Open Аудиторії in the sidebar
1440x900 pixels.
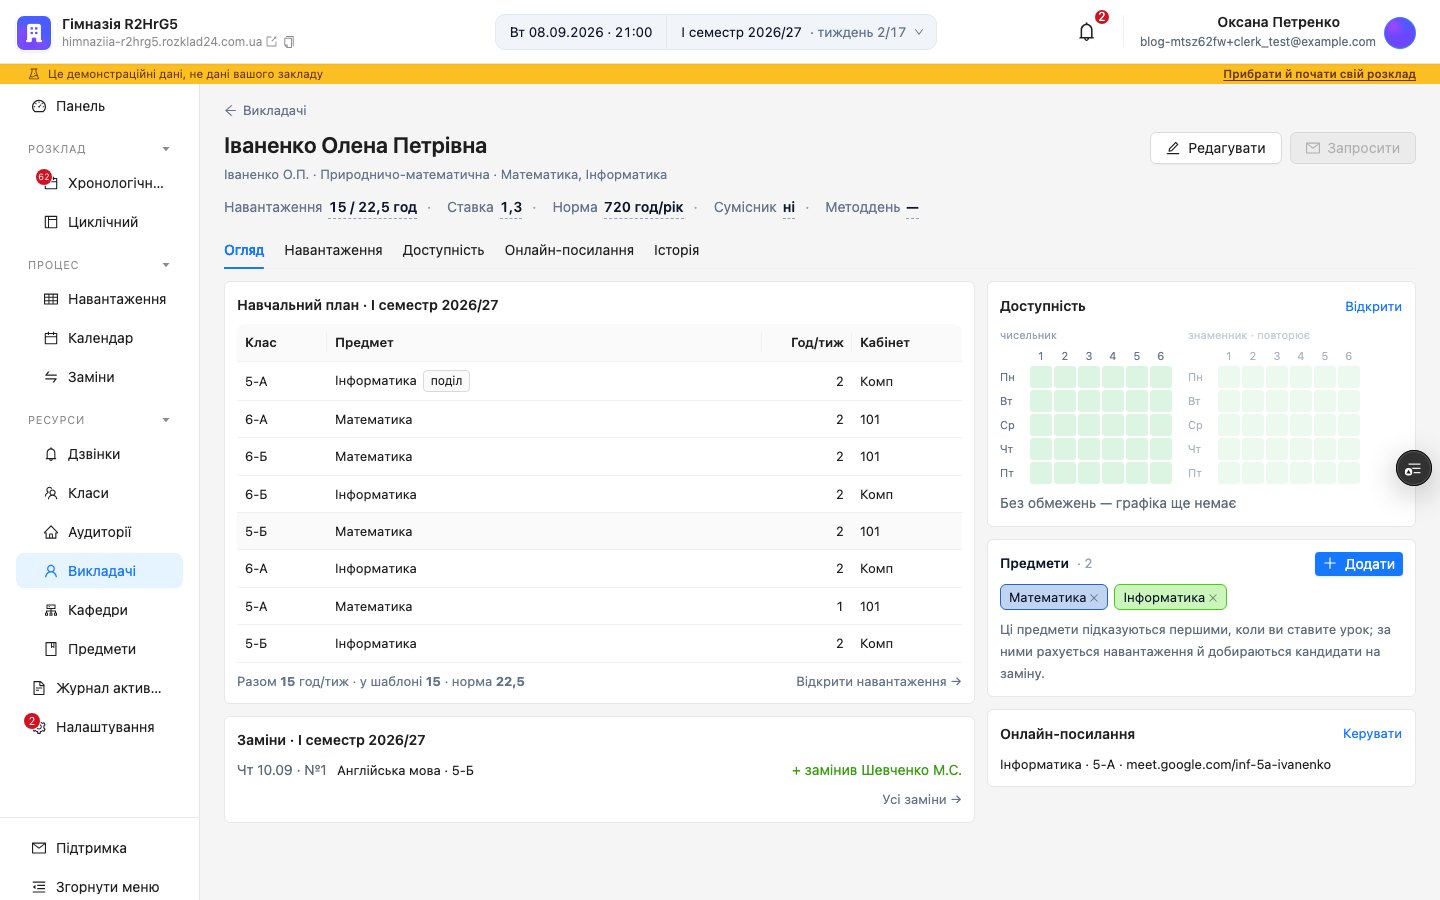click(x=100, y=532)
